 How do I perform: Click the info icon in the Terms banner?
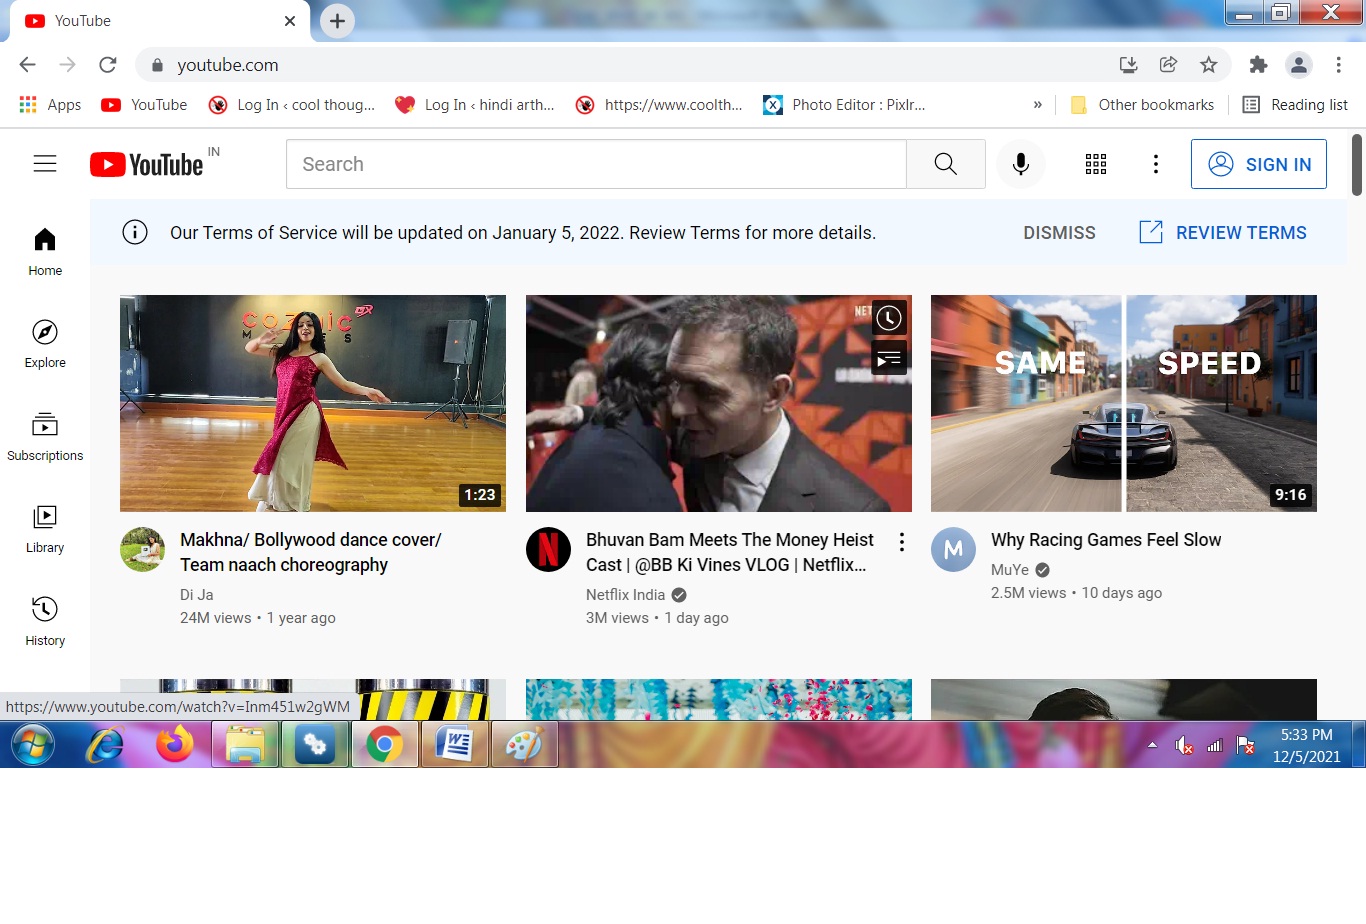(135, 233)
